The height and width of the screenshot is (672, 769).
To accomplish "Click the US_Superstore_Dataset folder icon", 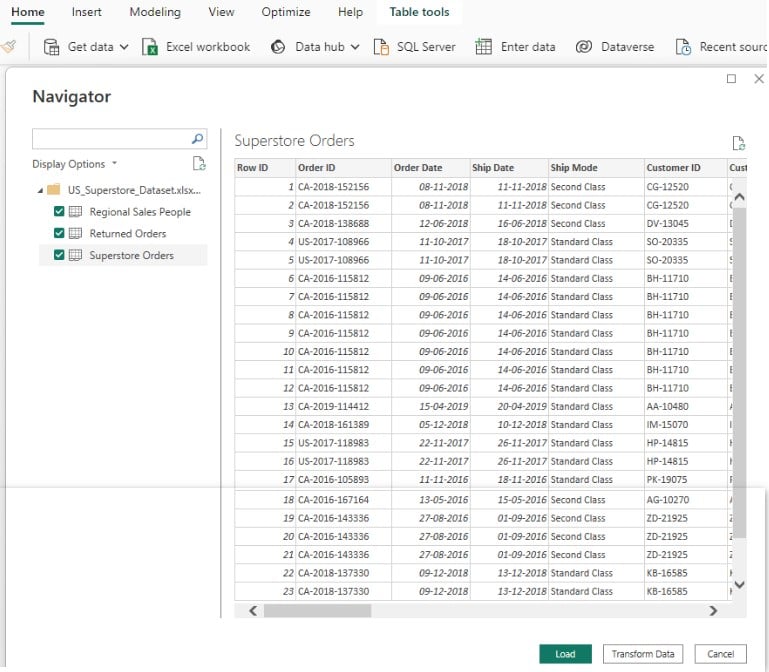I will (x=53, y=190).
